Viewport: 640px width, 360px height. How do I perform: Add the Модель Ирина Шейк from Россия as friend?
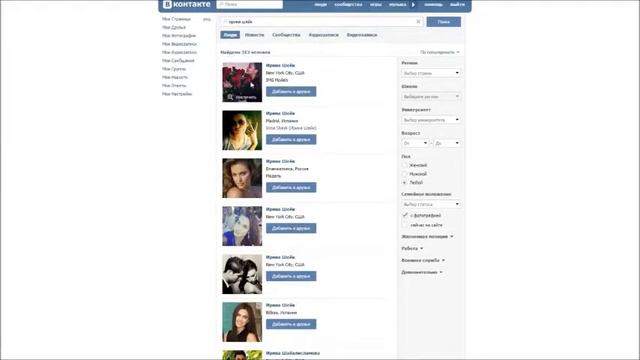click(x=291, y=188)
